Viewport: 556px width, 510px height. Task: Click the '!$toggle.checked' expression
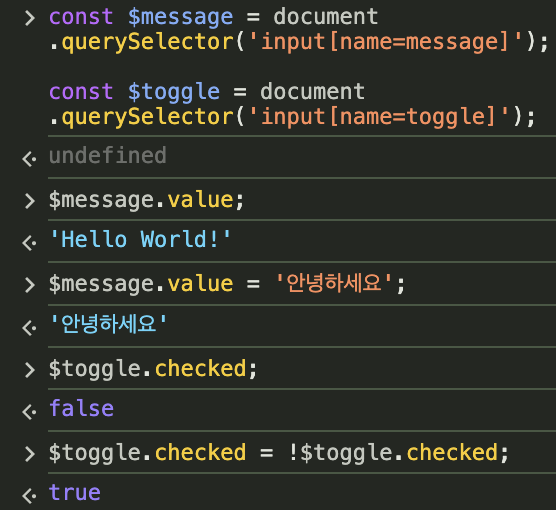pyautogui.click(x=393, y=453)
